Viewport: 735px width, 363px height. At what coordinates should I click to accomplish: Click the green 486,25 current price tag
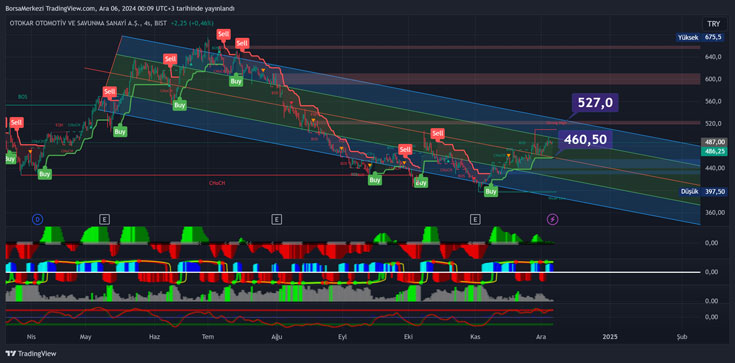(x=714, y=151)
